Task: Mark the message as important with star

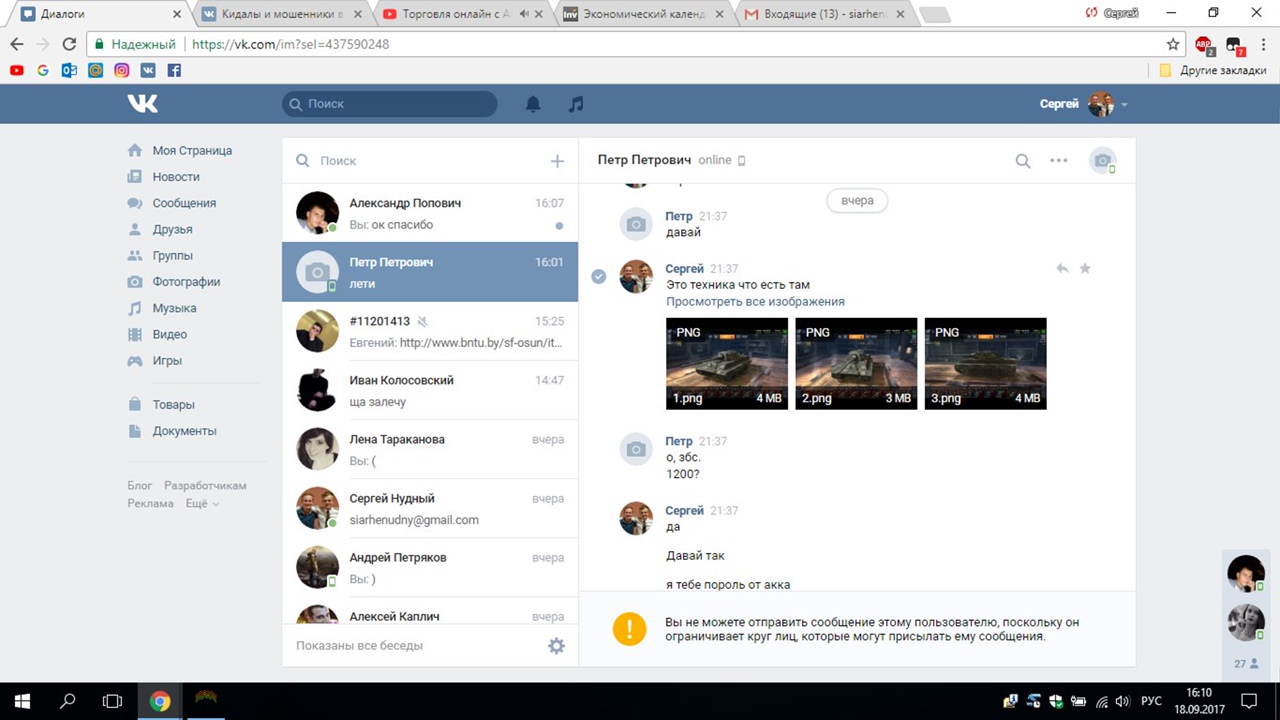Action: [x=1085, y=269]
